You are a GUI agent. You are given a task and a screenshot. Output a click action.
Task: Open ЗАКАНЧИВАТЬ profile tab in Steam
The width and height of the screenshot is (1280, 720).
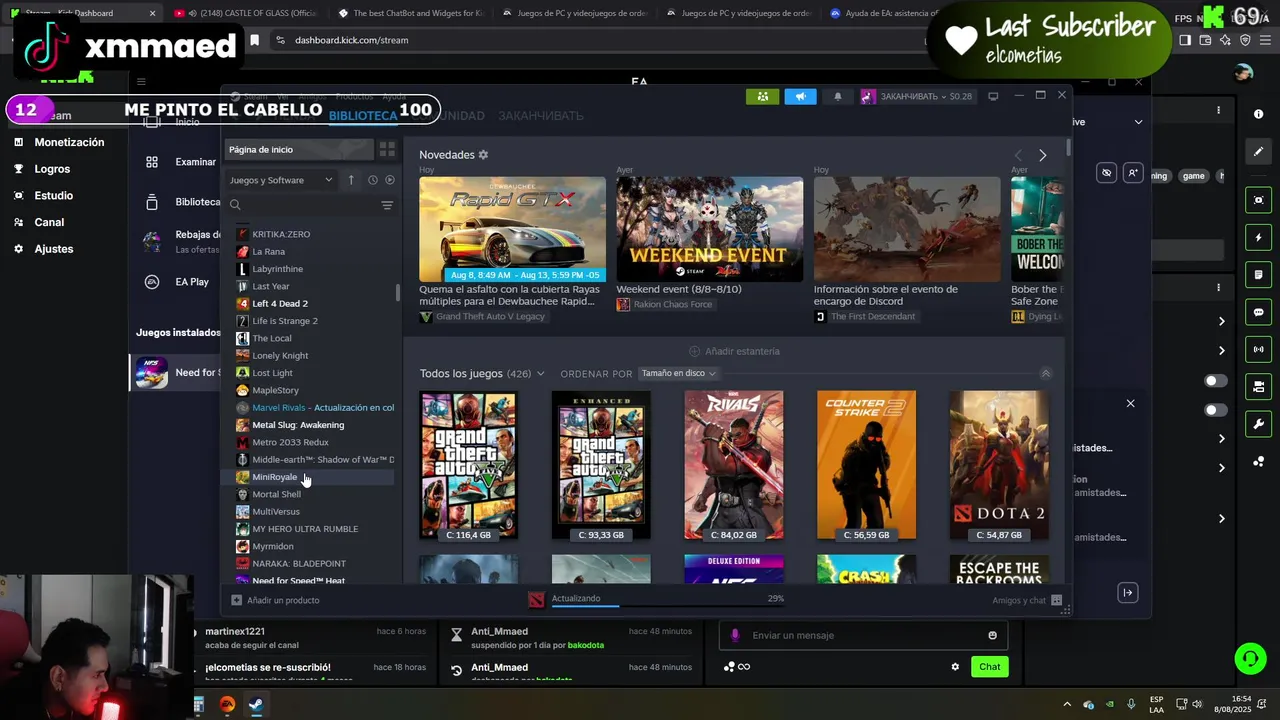click(541, 116)
